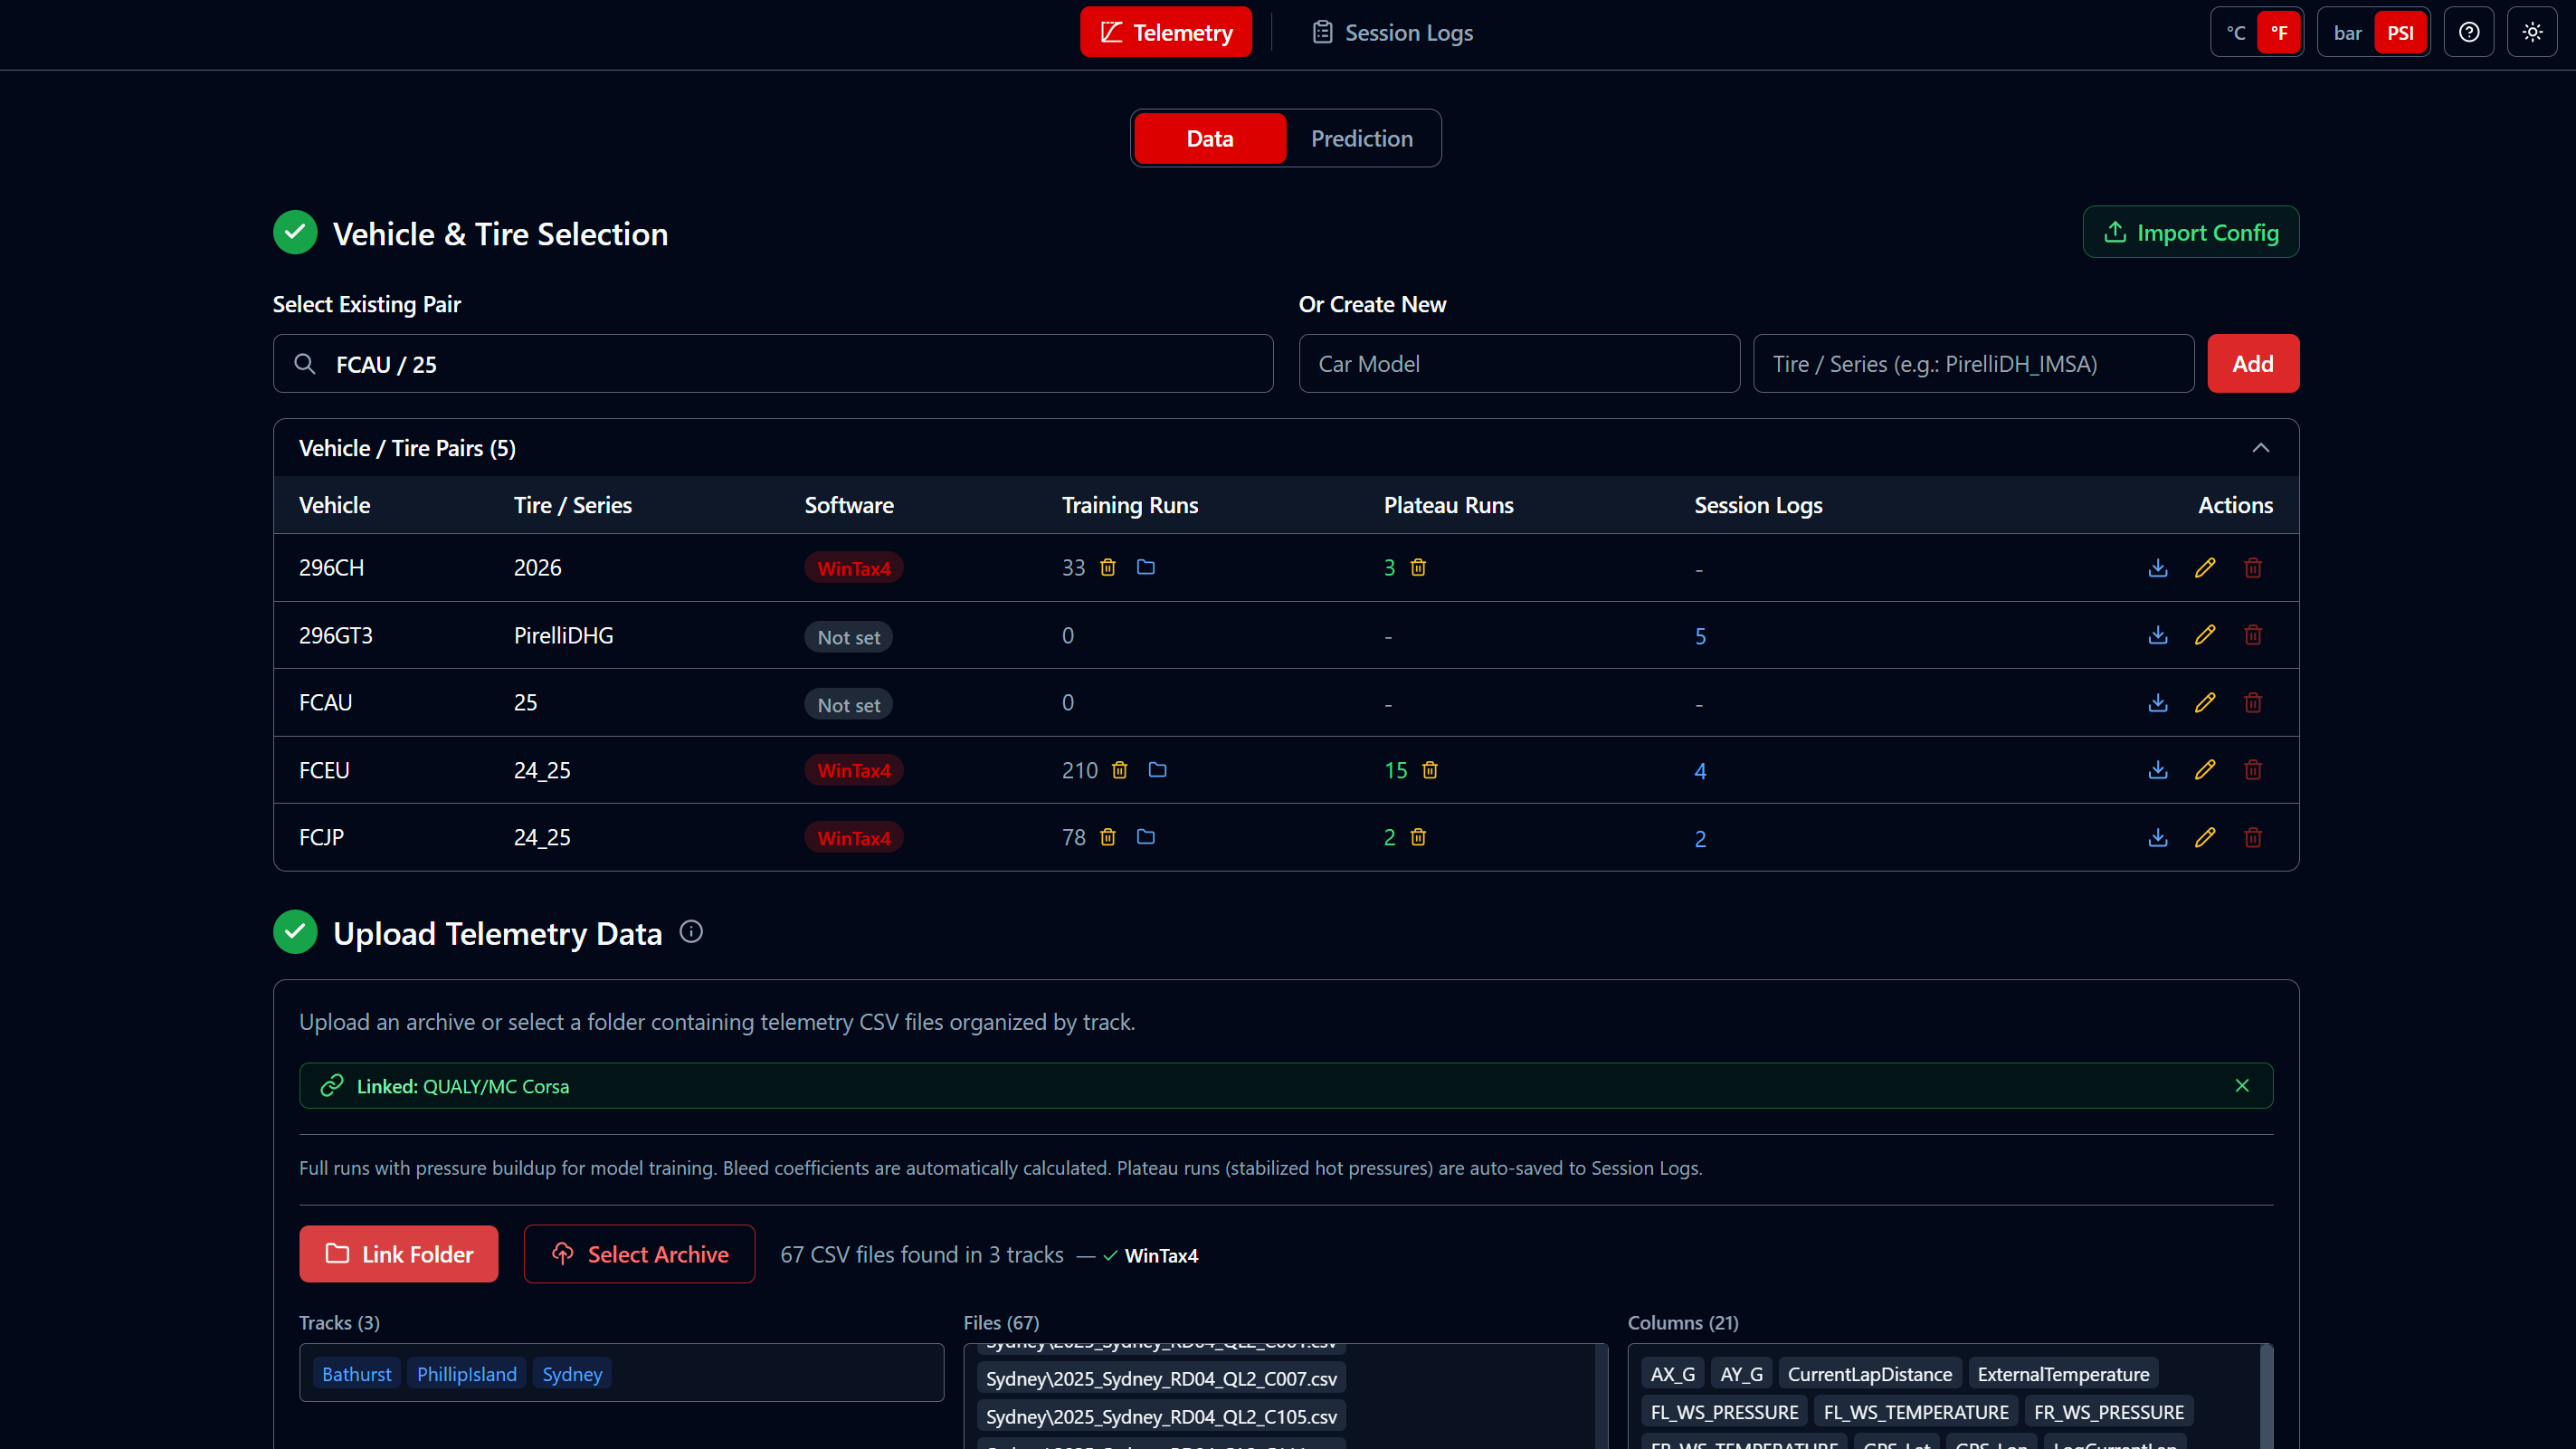Screen dimensions: 2576x1449
Task: Select the Prediction view
Action: [x=1362, y=138]
